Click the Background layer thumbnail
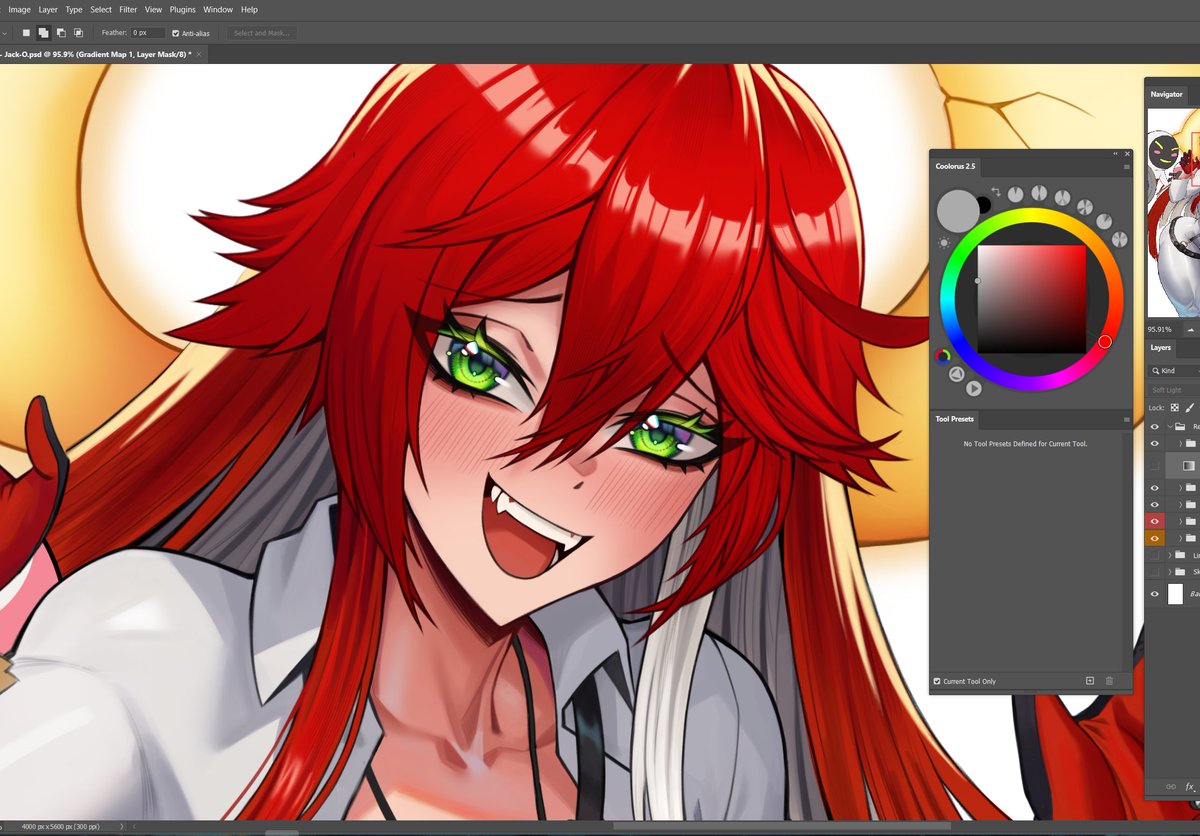Screen dimensions: 1200x836 pos(1175,594)
